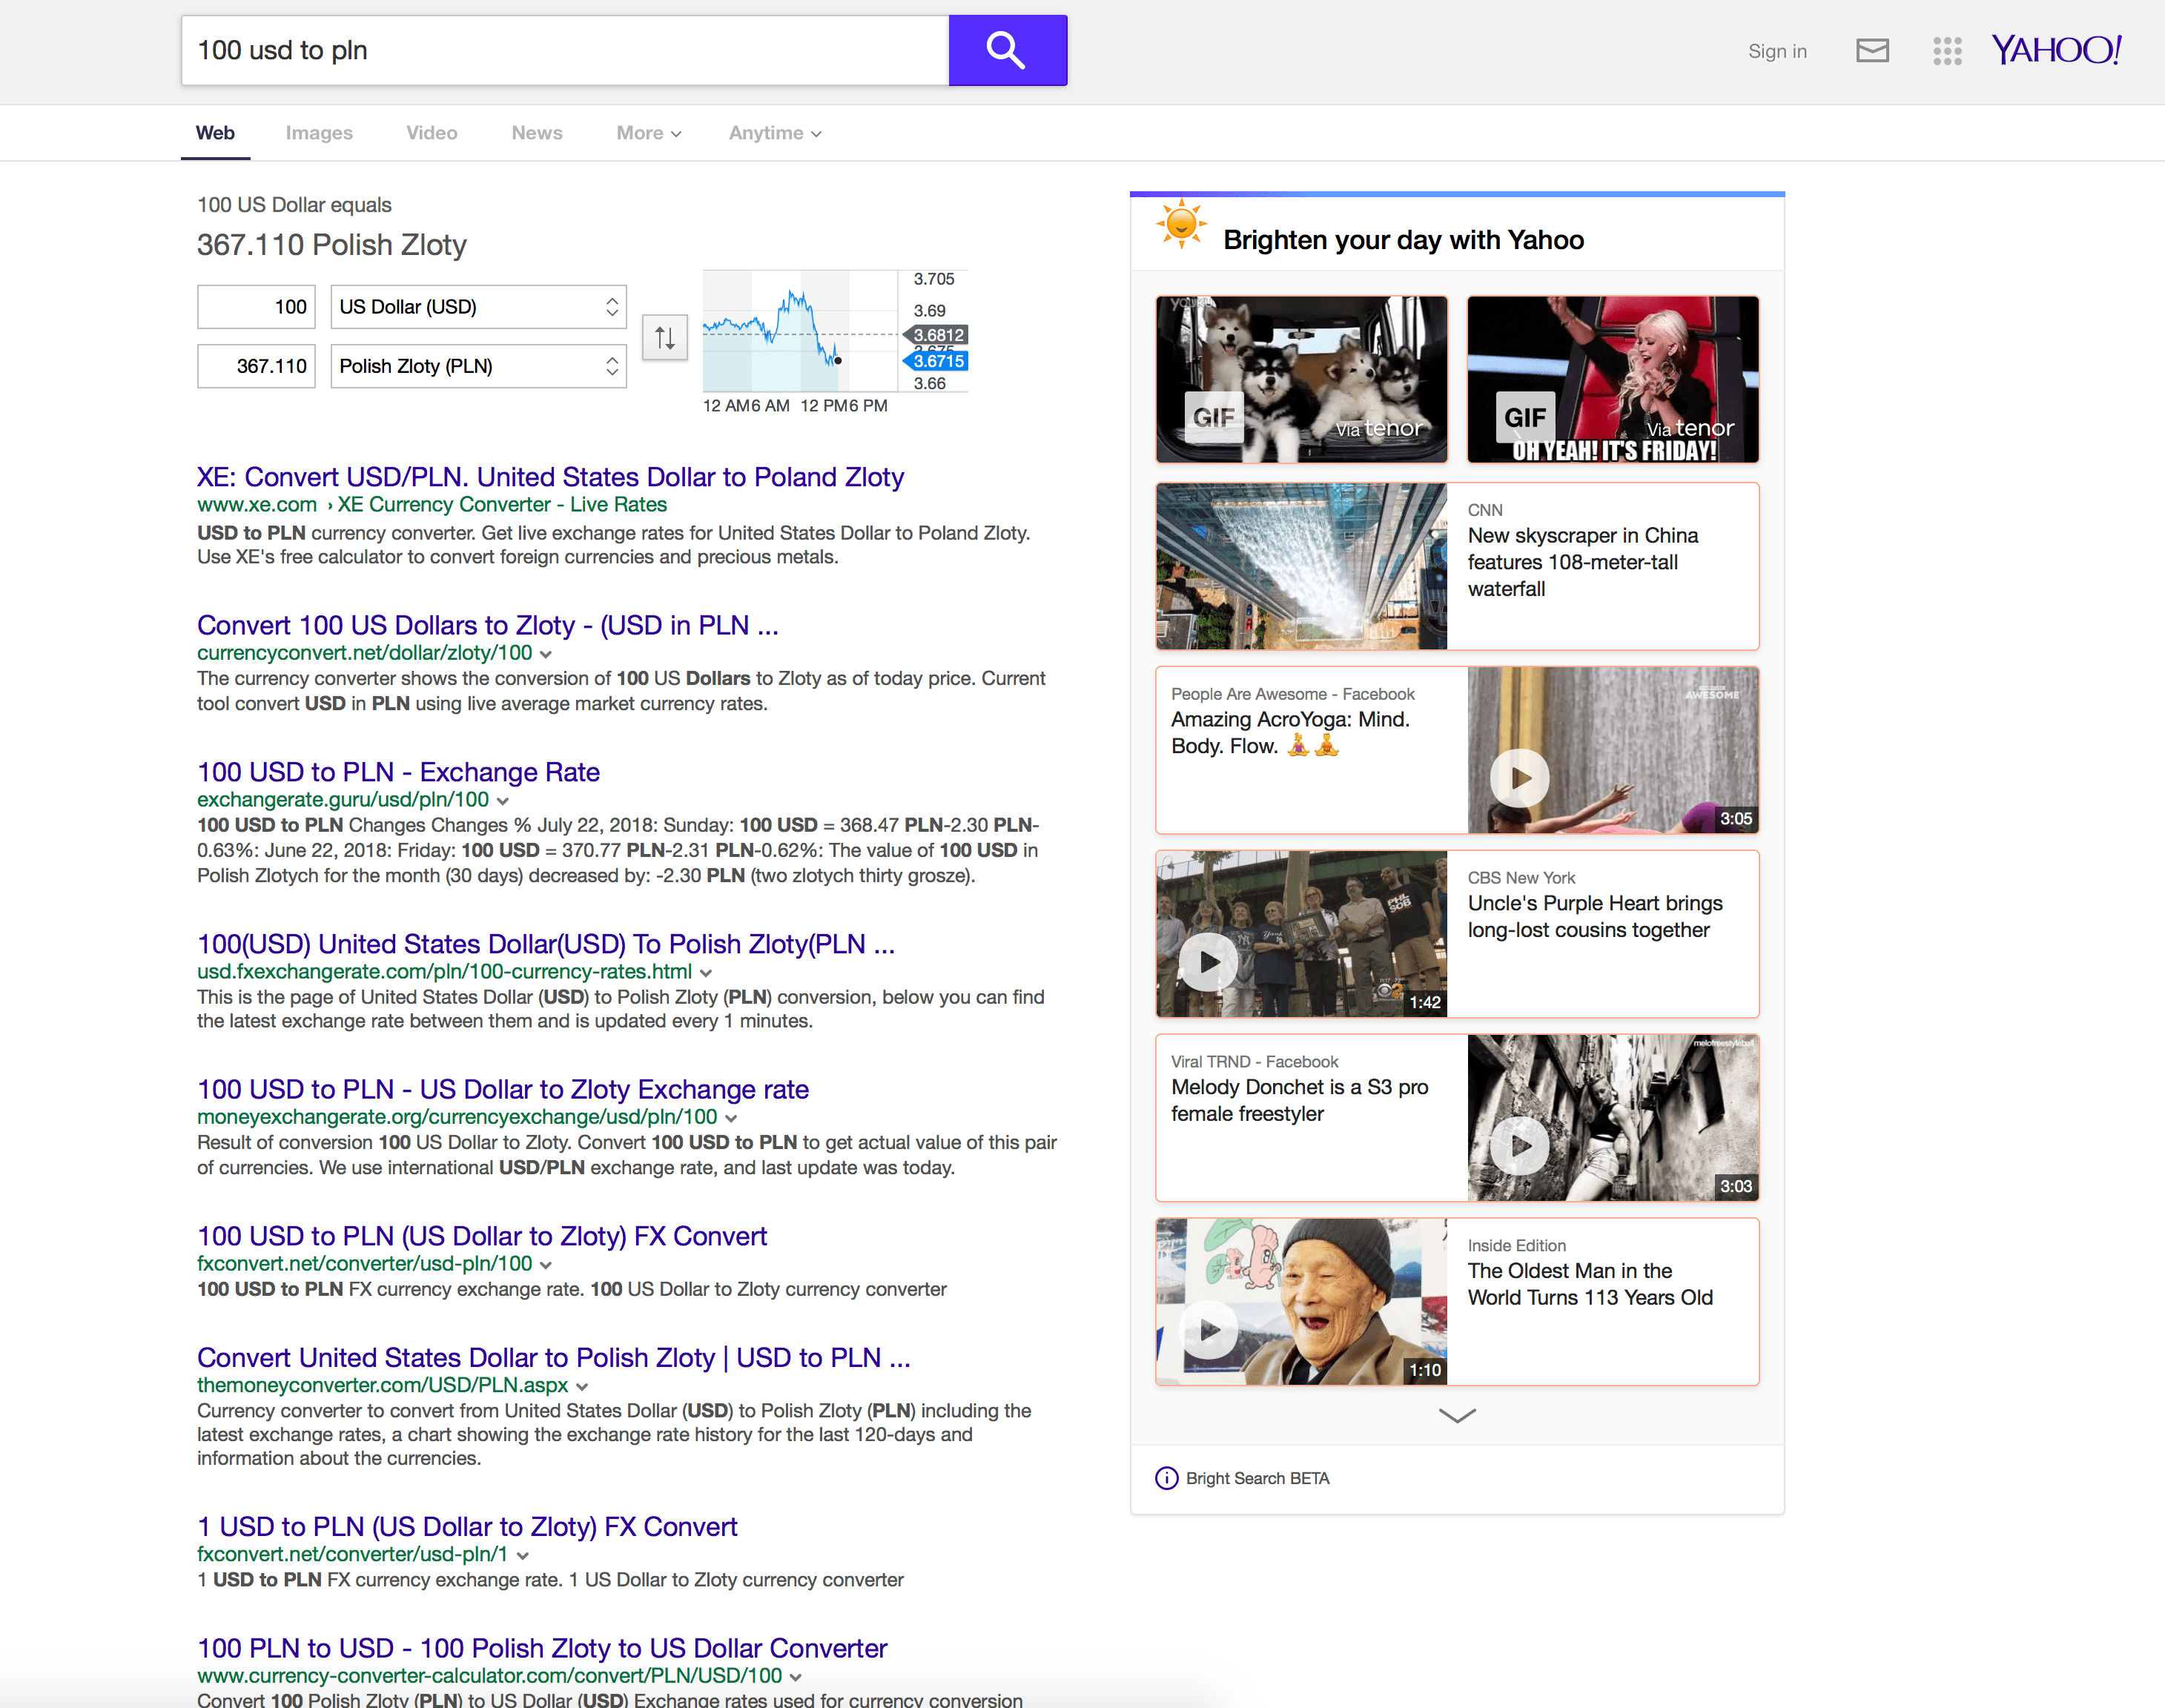Swap currencies with the up-down arrows button
This screenshot has height=1708, width=2165.
(x=665, y=337)
